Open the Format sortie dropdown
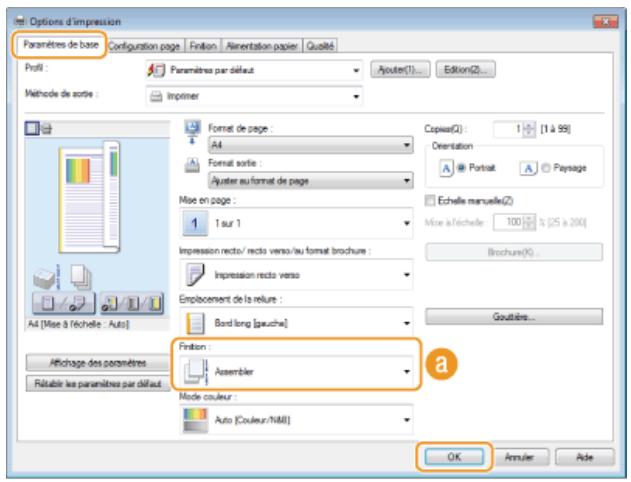 (310, 181)
